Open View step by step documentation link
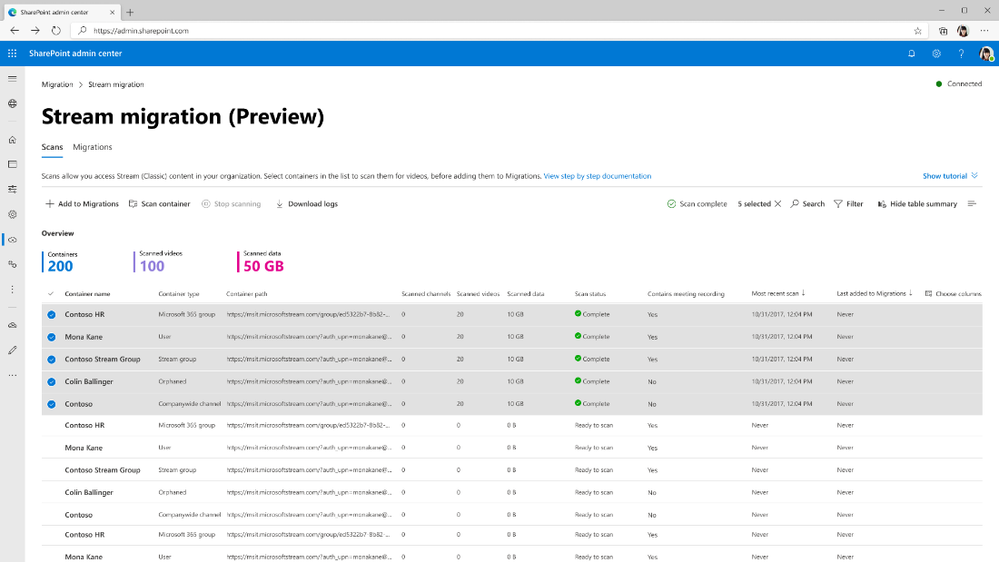999x562 pixels. click(597, 176)
